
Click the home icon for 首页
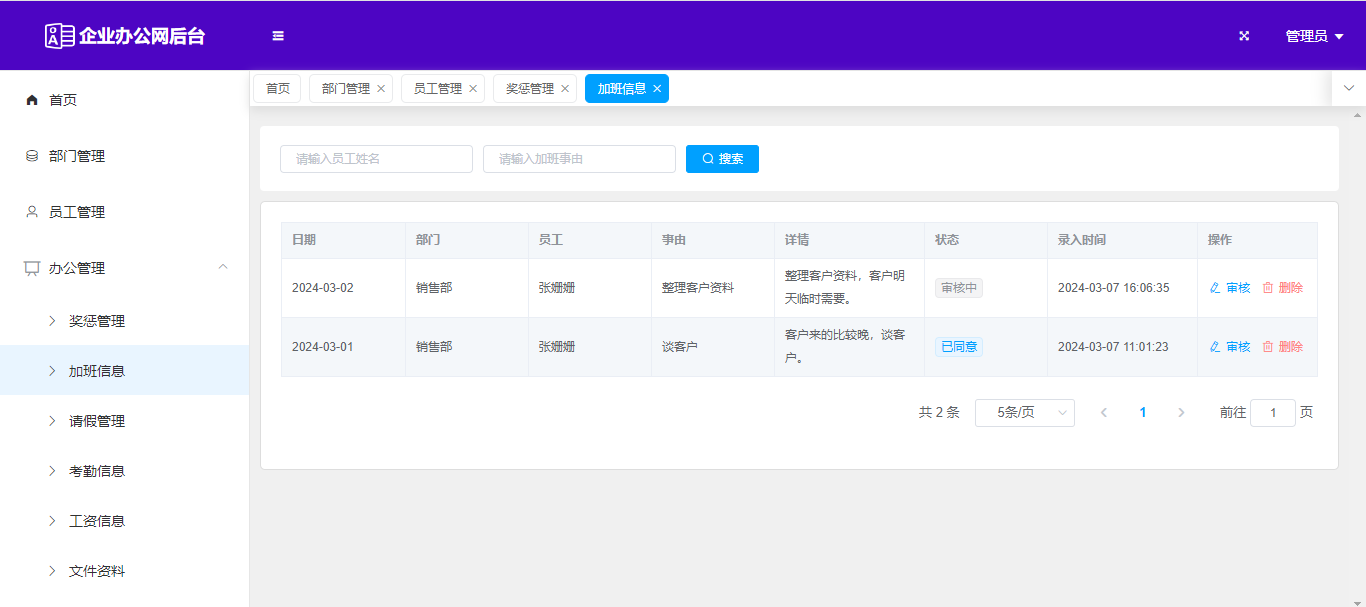coord(32,100)
